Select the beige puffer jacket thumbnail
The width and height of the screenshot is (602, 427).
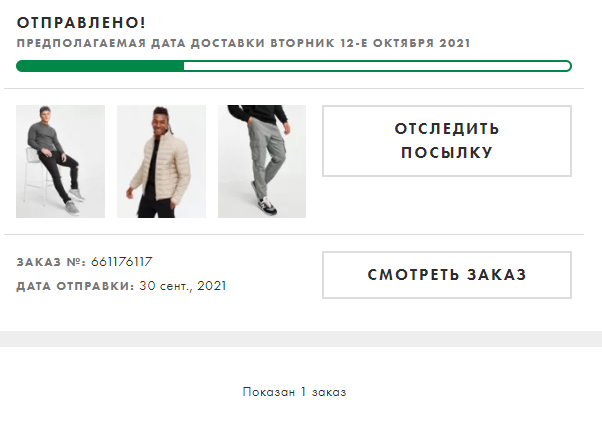pos(161,161)
